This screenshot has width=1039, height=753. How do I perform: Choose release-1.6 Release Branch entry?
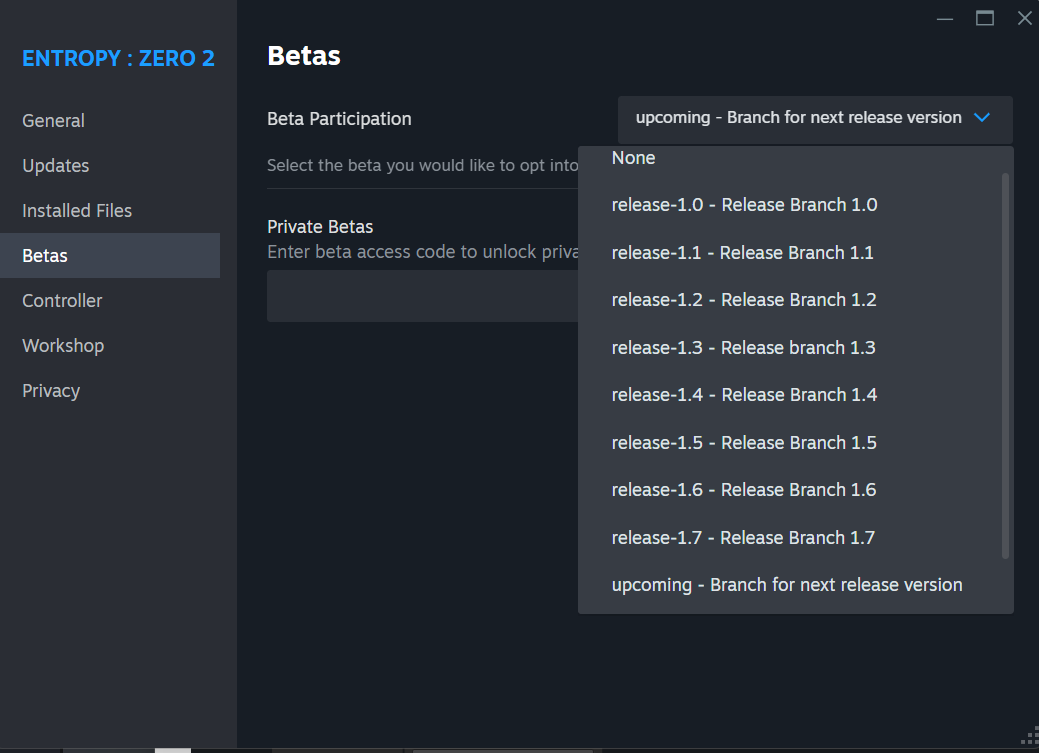point(744,490)
